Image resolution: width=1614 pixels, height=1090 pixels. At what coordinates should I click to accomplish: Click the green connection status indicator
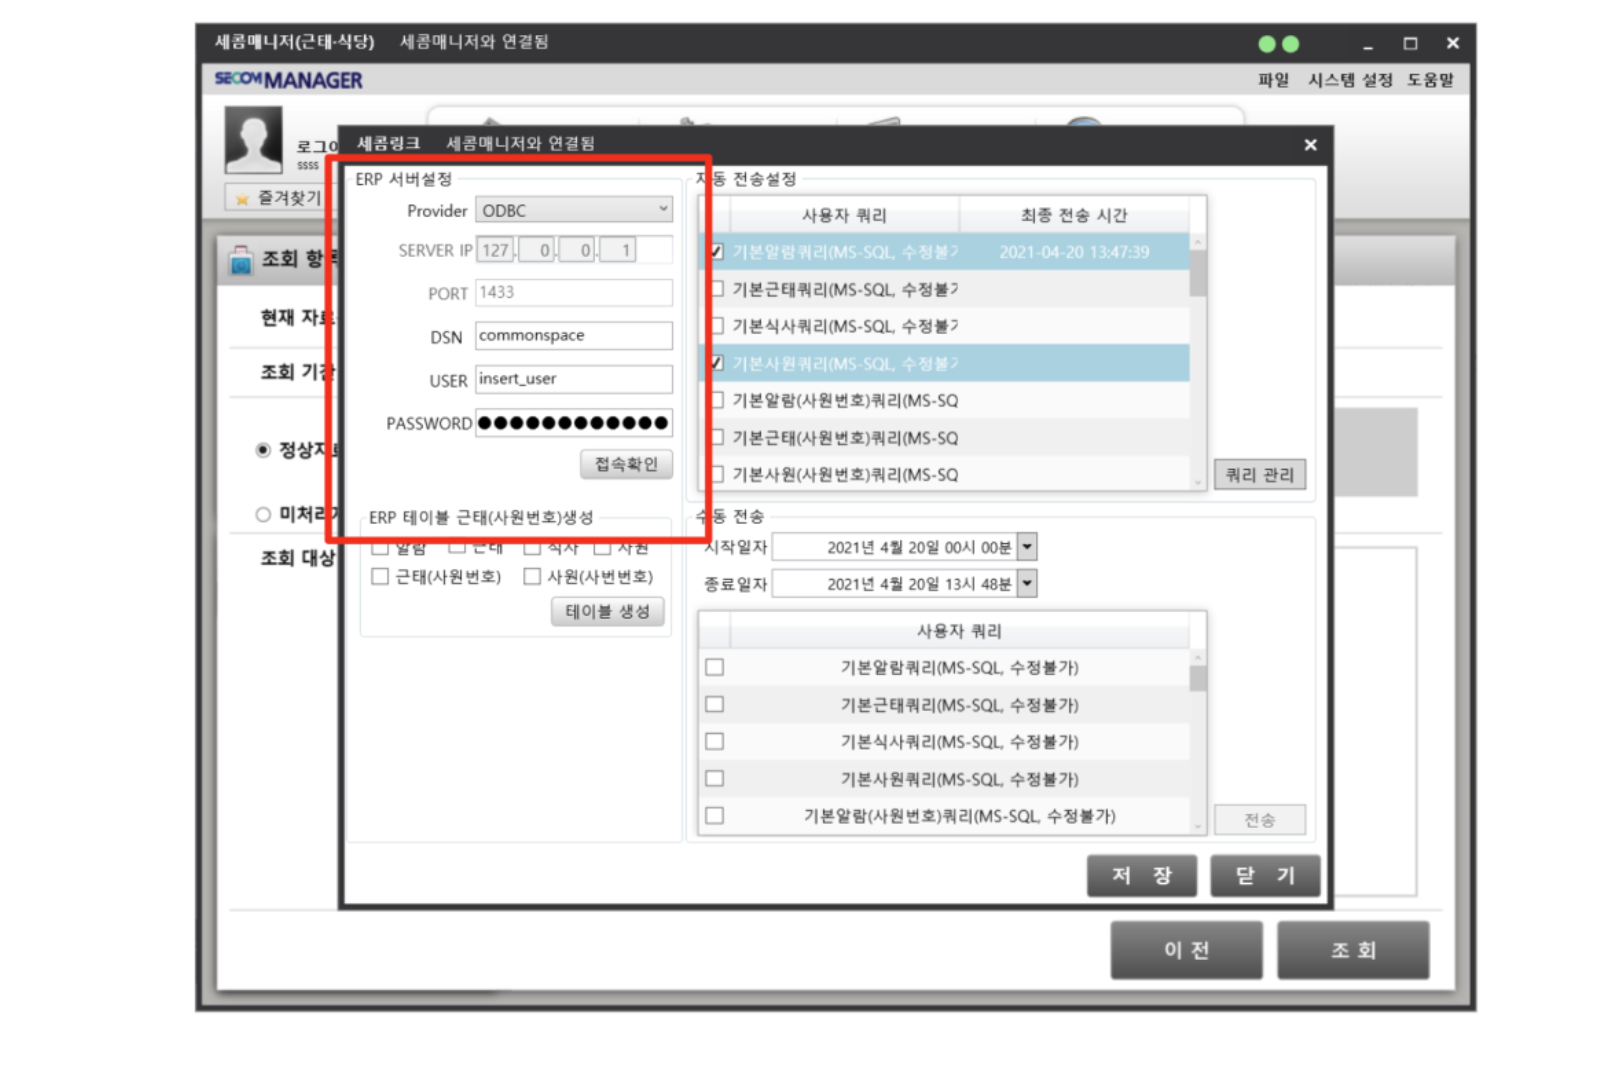pyautogui.click(x=1278, y=44)
